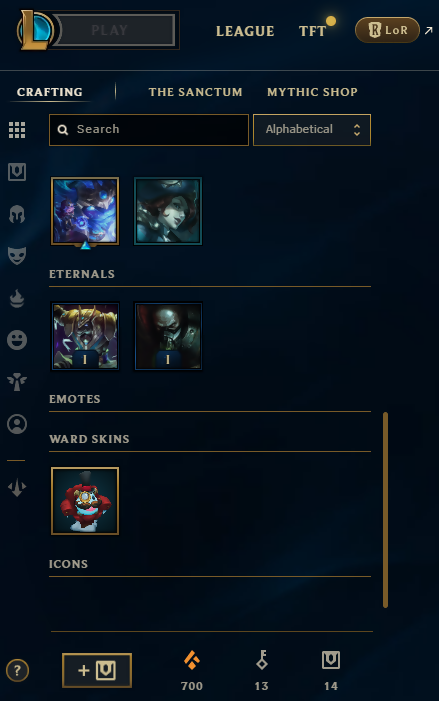Image resolution: width=439 pixels, height=701 pixels.
Task: Filter loot by emotes smiley icon
Action: pos(17,340)
